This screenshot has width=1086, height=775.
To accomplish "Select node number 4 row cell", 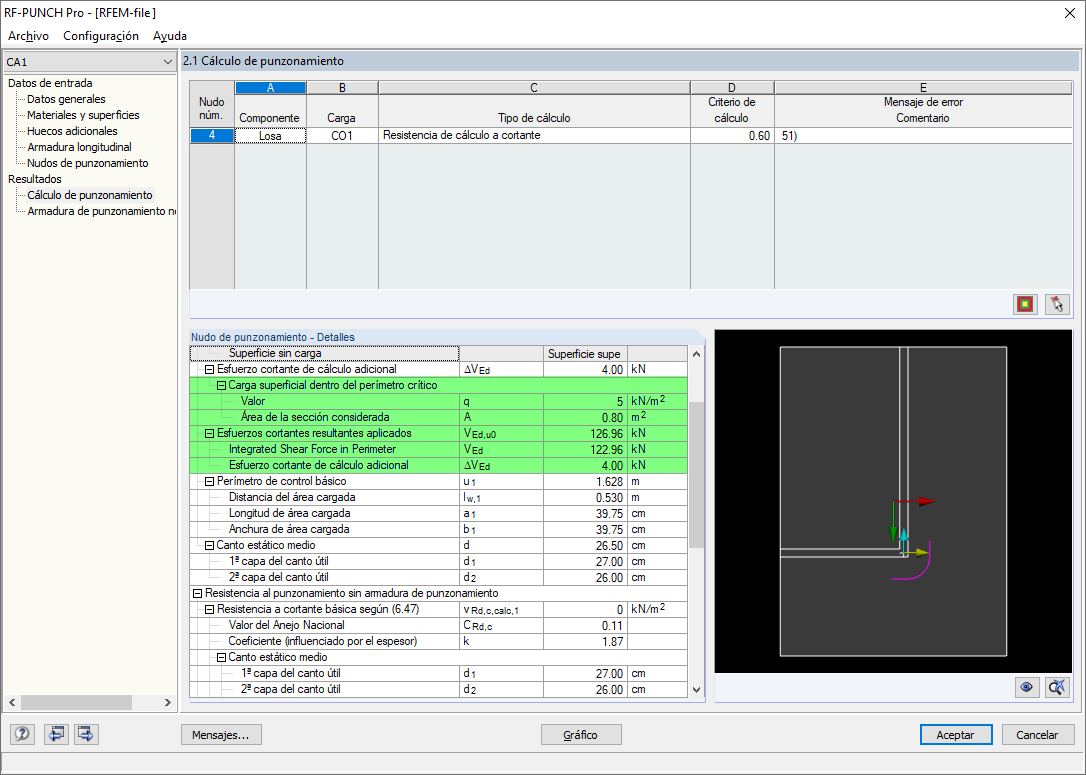I will [212, 136].
